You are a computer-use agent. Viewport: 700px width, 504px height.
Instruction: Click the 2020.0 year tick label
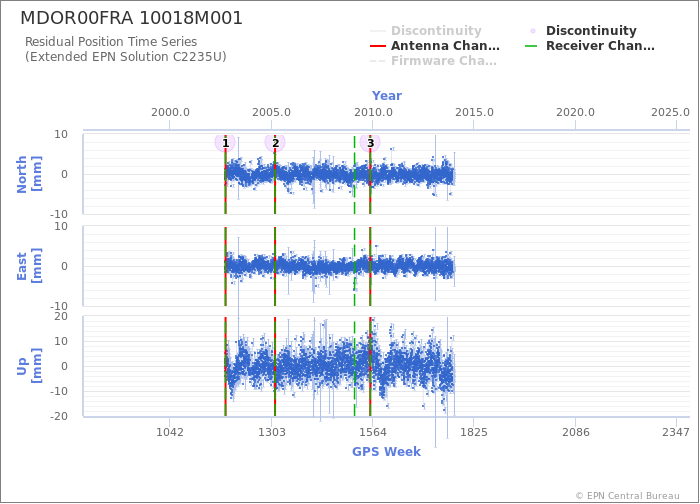575,112
